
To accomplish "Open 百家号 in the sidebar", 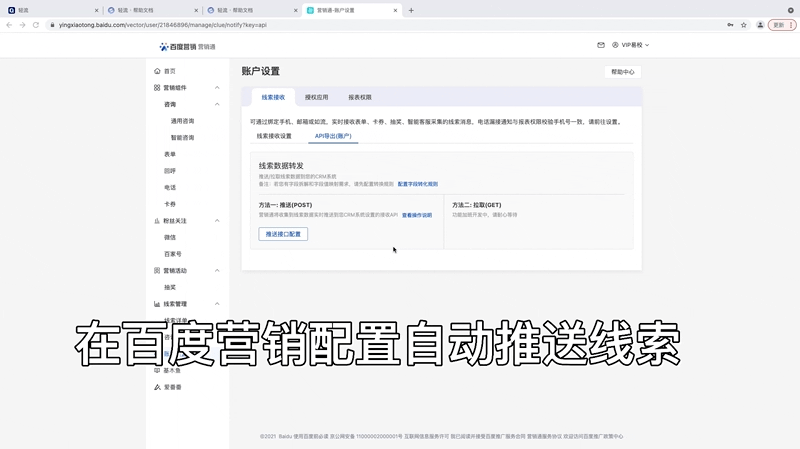I will click(172, 254).
